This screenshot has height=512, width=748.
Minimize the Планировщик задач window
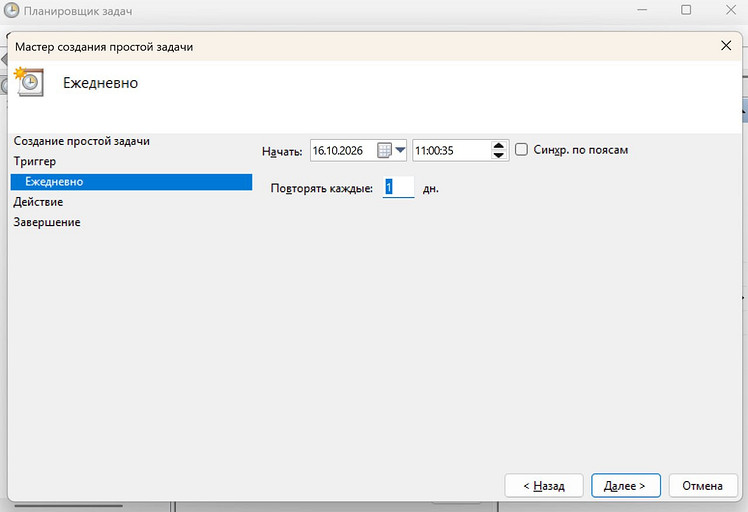click(642, 10)
